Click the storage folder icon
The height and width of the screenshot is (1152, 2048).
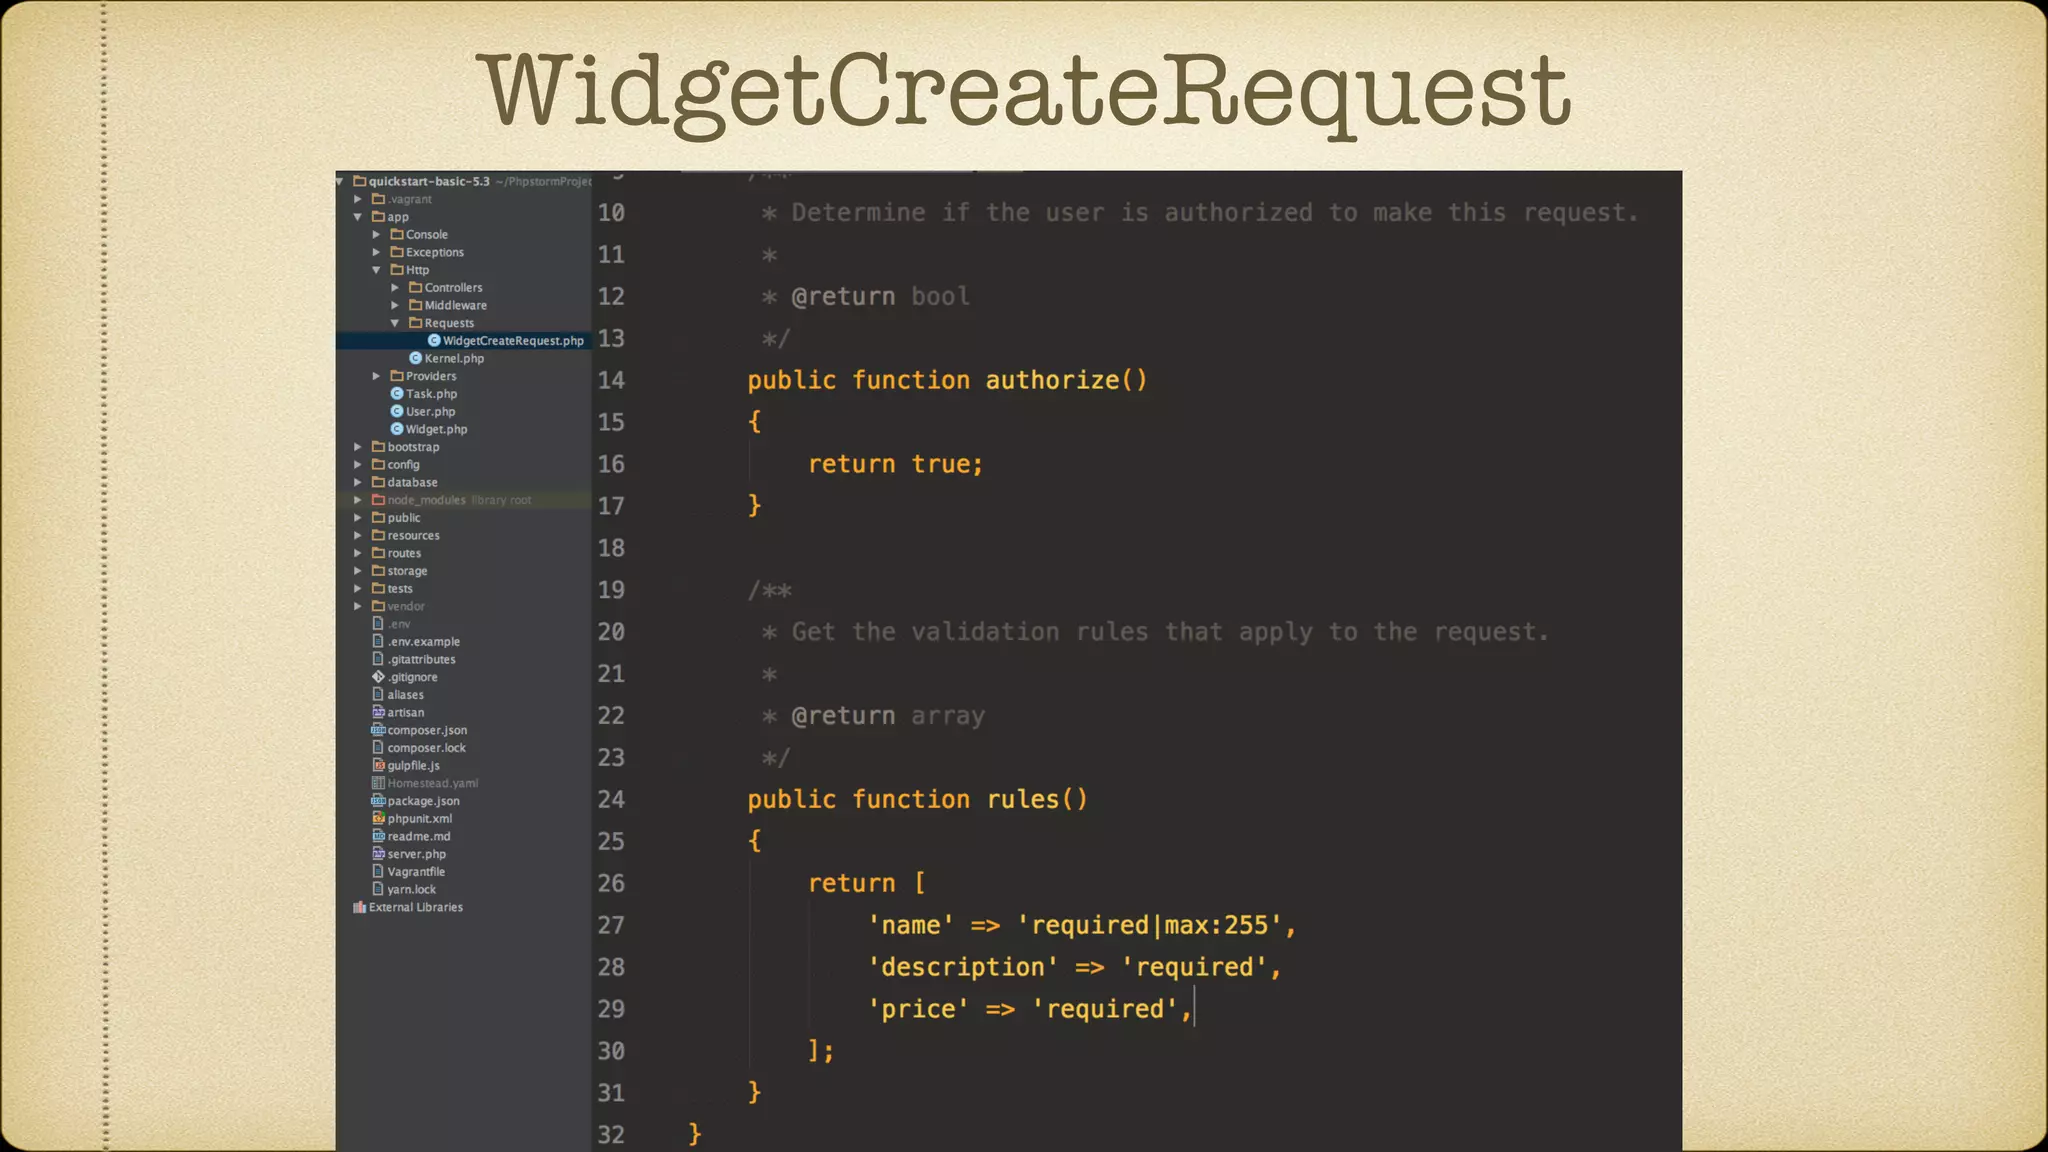click(378, 571)
